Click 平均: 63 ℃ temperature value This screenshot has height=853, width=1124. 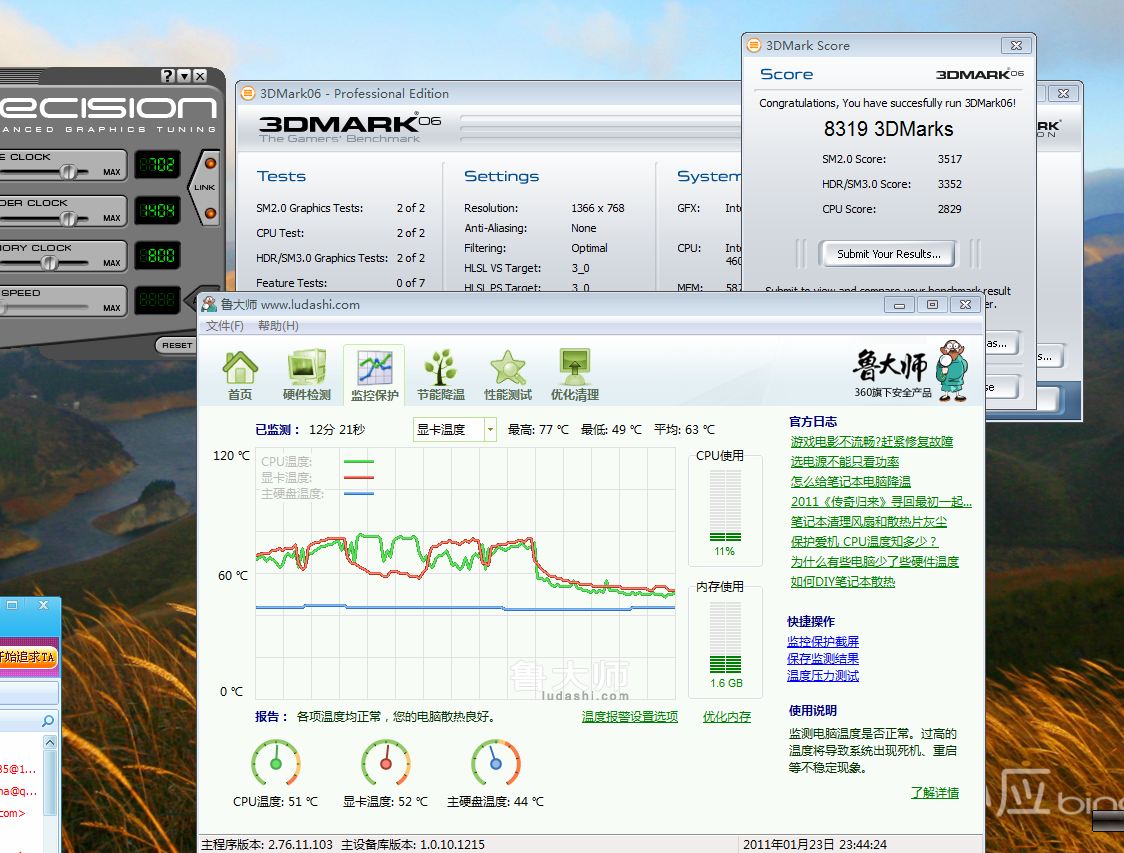685,429
